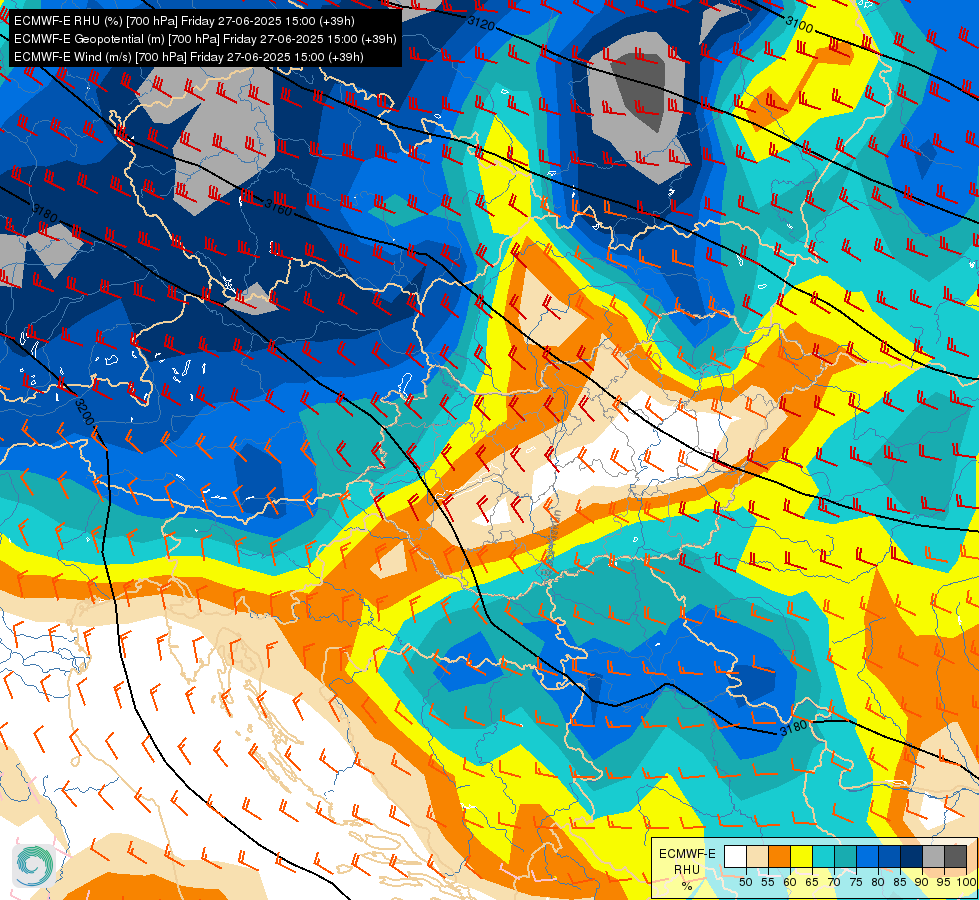Click the legend value 85
Image resolution: width=979 pixels, height=900 pixels.
[900, 882]
